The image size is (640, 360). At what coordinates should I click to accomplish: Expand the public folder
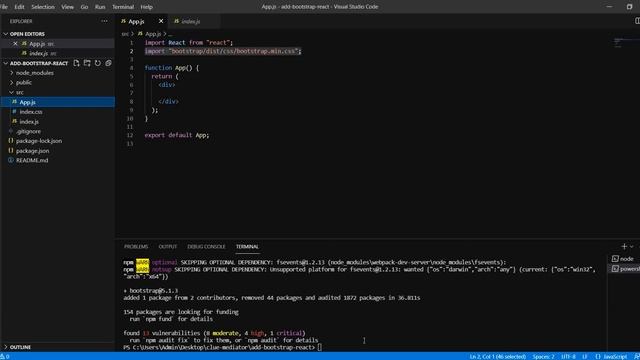(24, 82)
